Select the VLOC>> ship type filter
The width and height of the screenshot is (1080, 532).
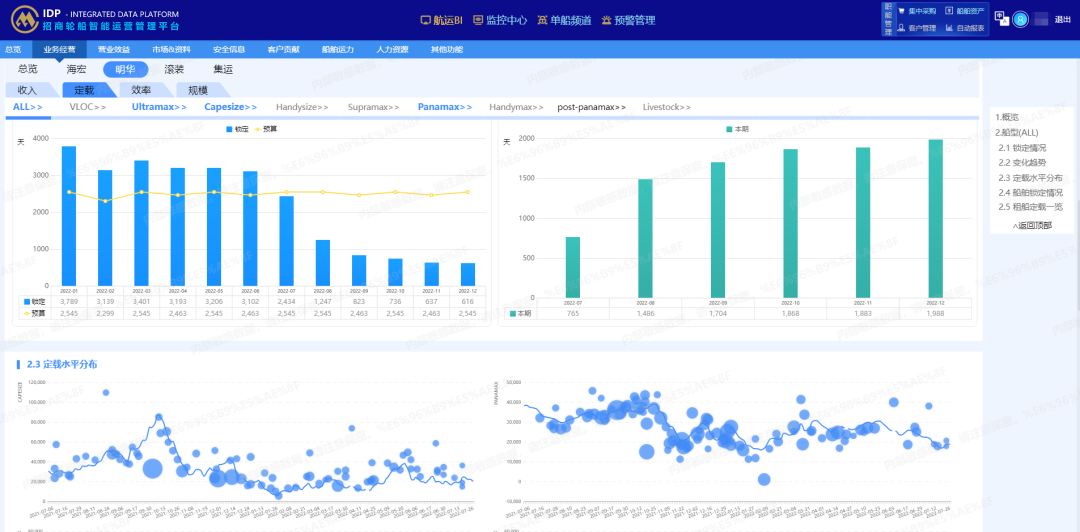[87, 107]
